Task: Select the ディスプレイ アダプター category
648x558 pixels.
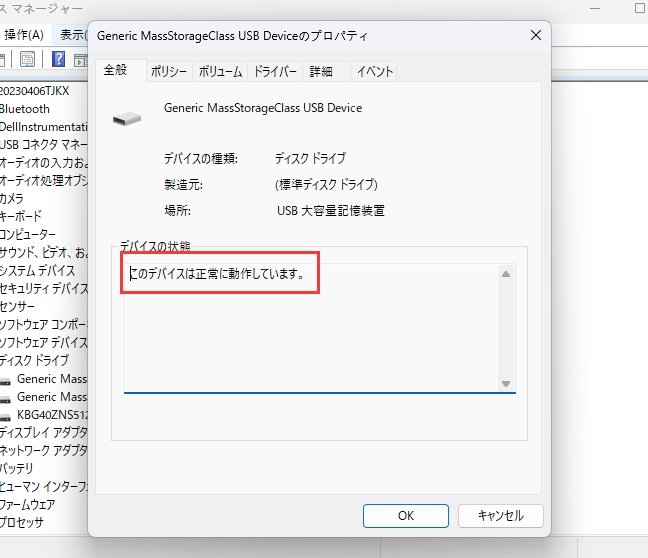Action: point(44,432)
